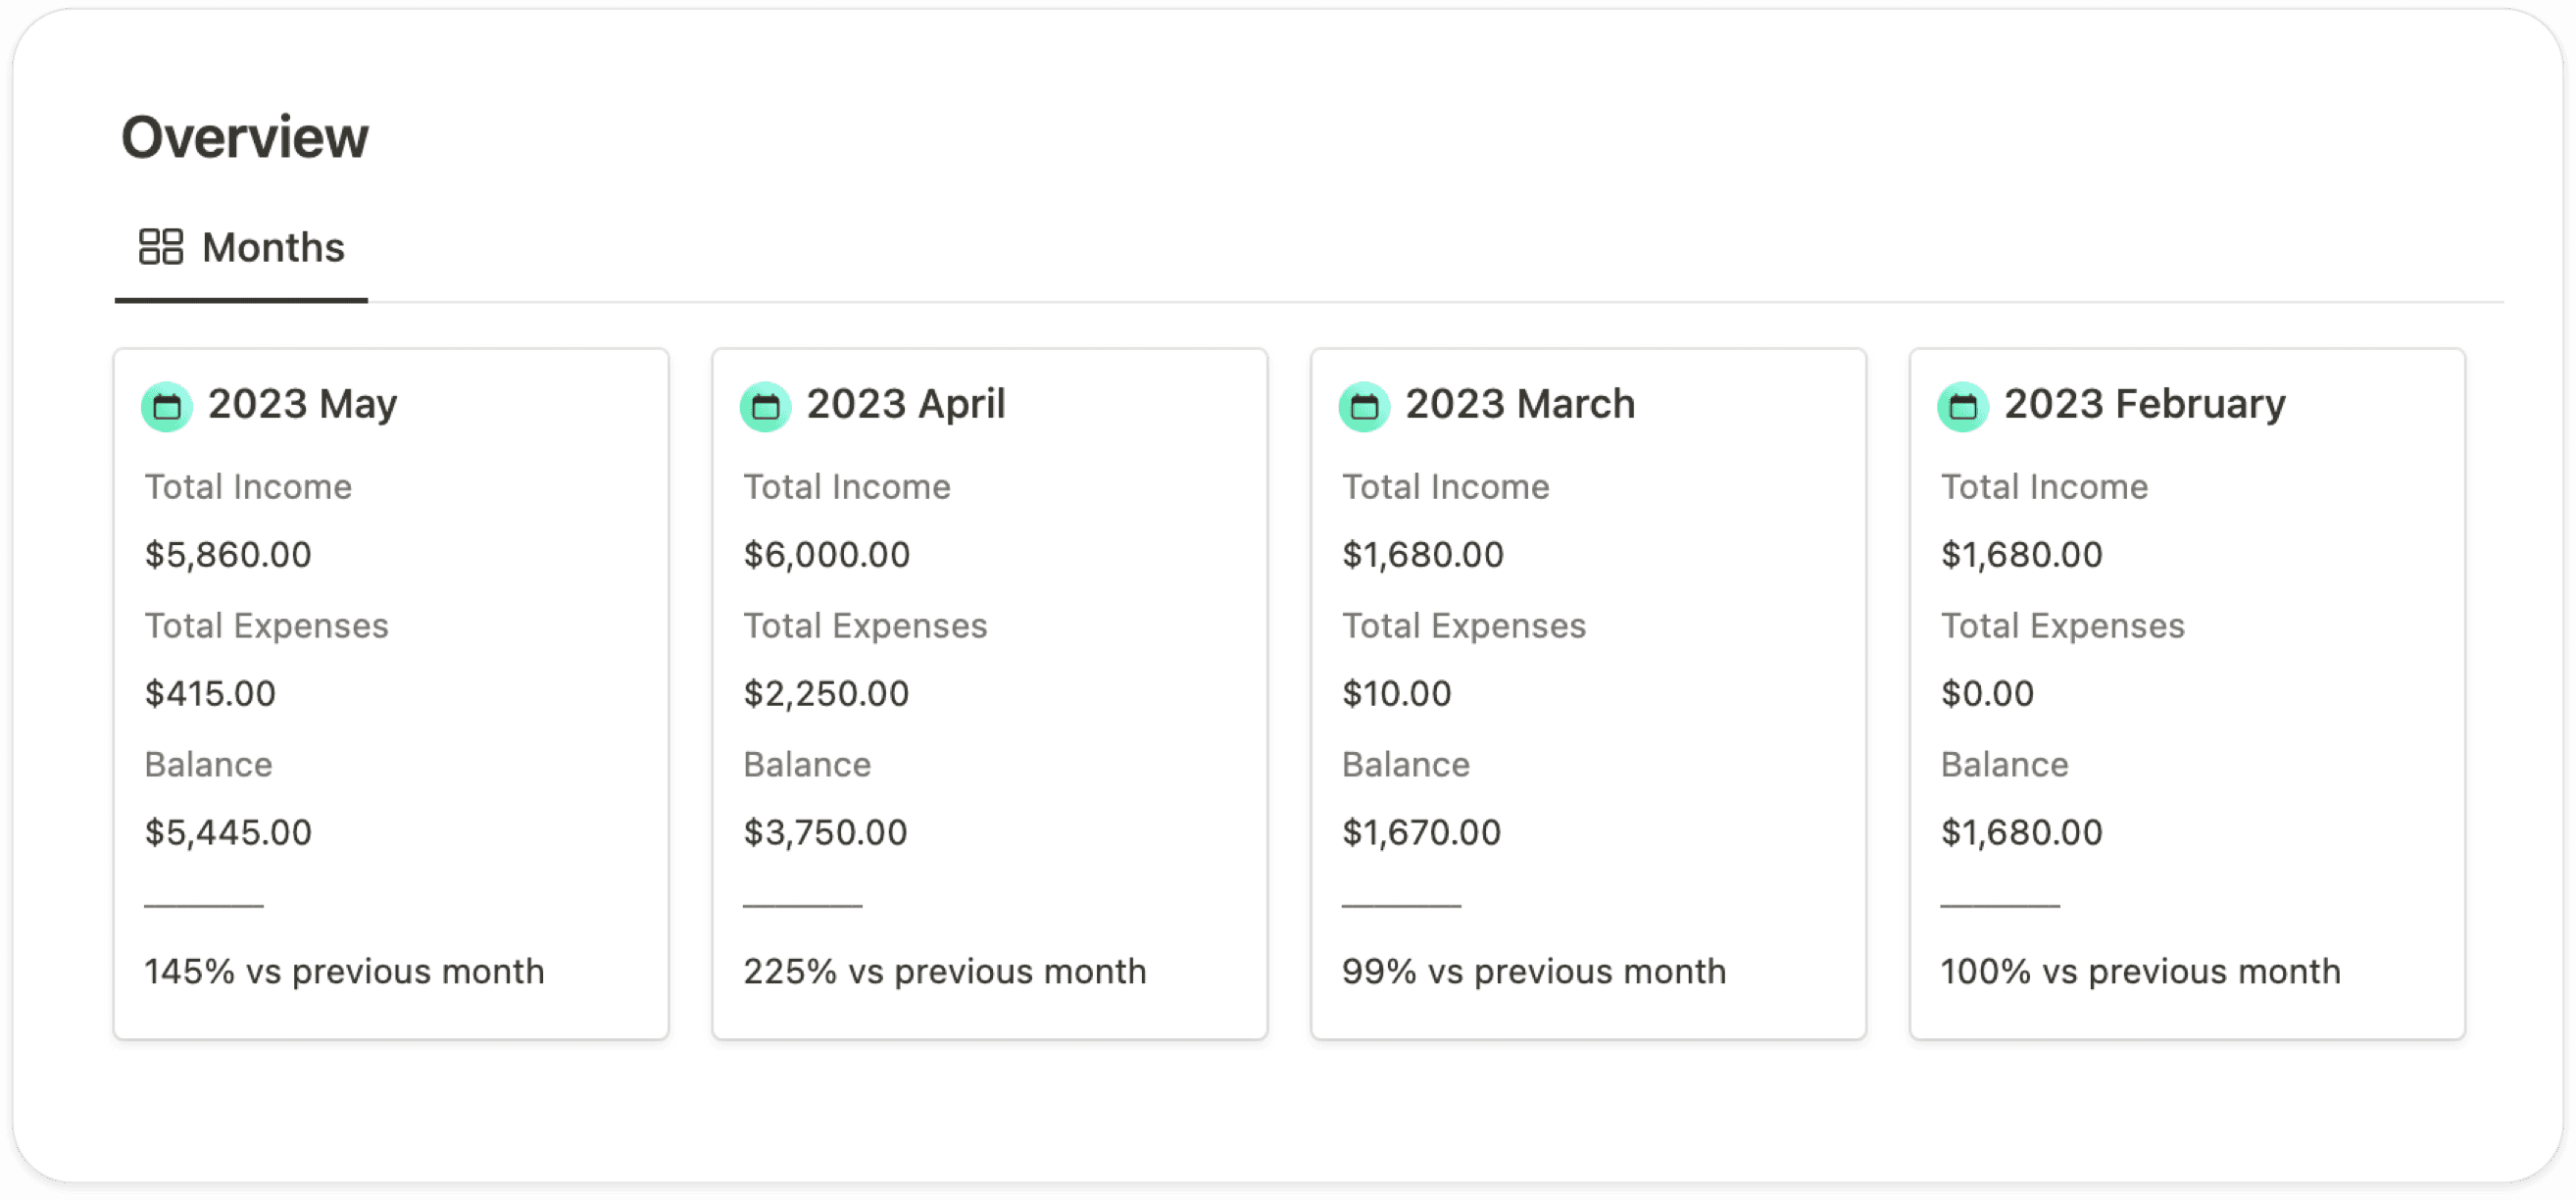Open the 2023 March page title

tap(1519, 404)
